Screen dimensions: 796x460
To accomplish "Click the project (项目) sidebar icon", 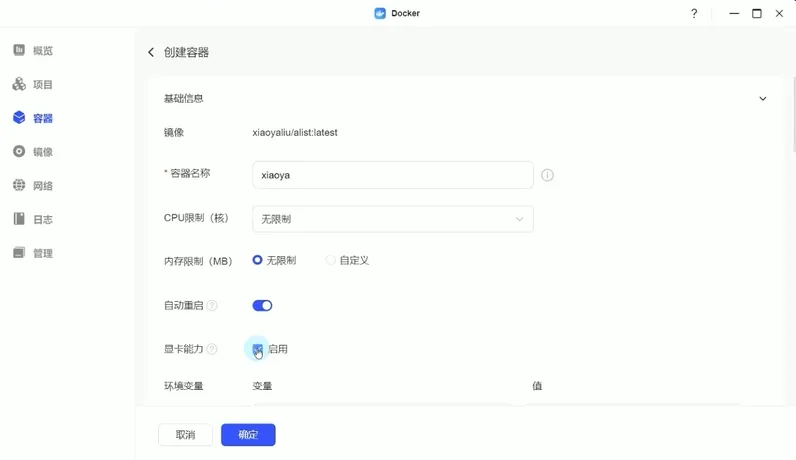I will [x=19, y=84].
